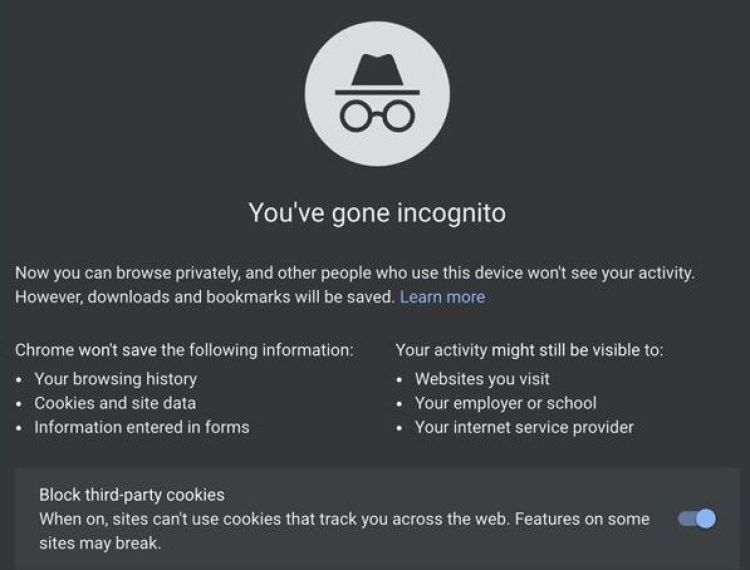Click "Chrome won't save the following information" heading

point(184,350)
